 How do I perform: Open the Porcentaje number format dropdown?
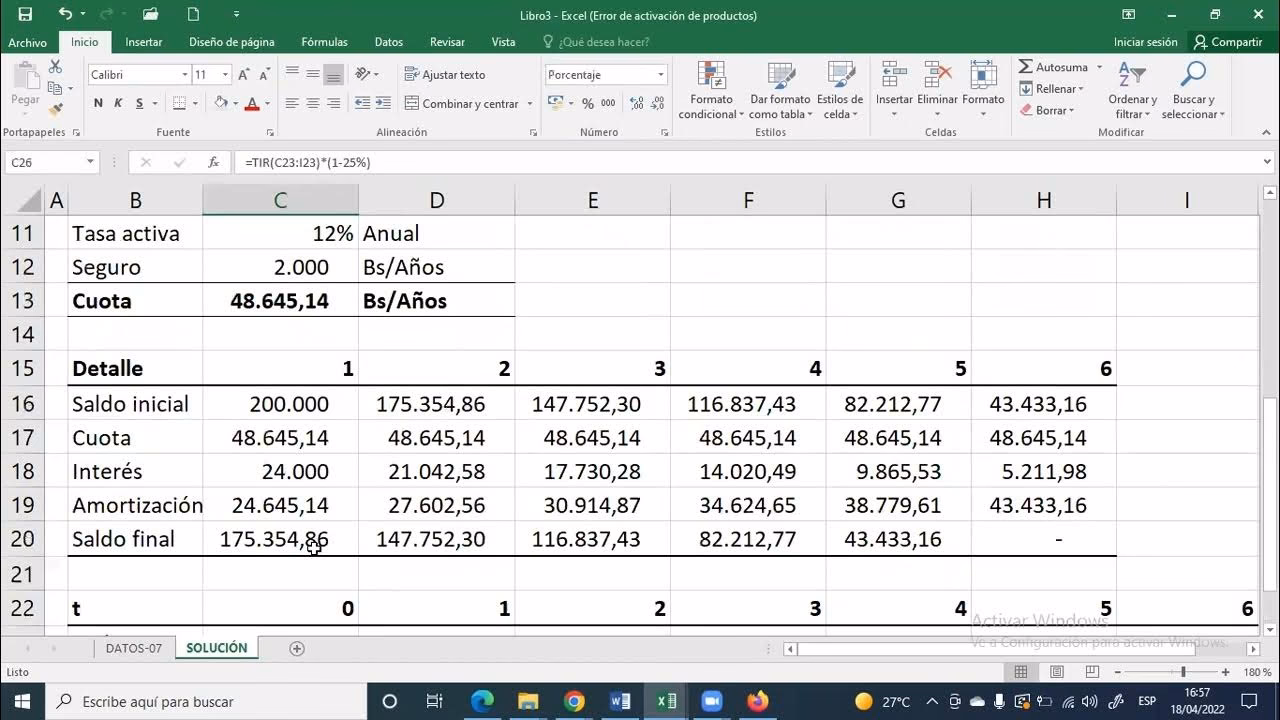click(660, 75)
